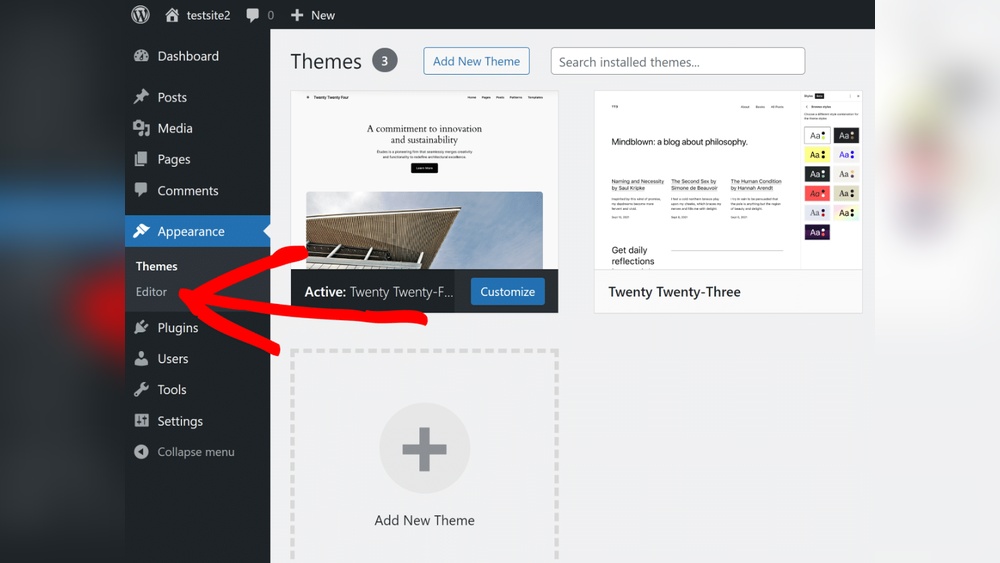Click the Themes page heading

click(326, 61)
